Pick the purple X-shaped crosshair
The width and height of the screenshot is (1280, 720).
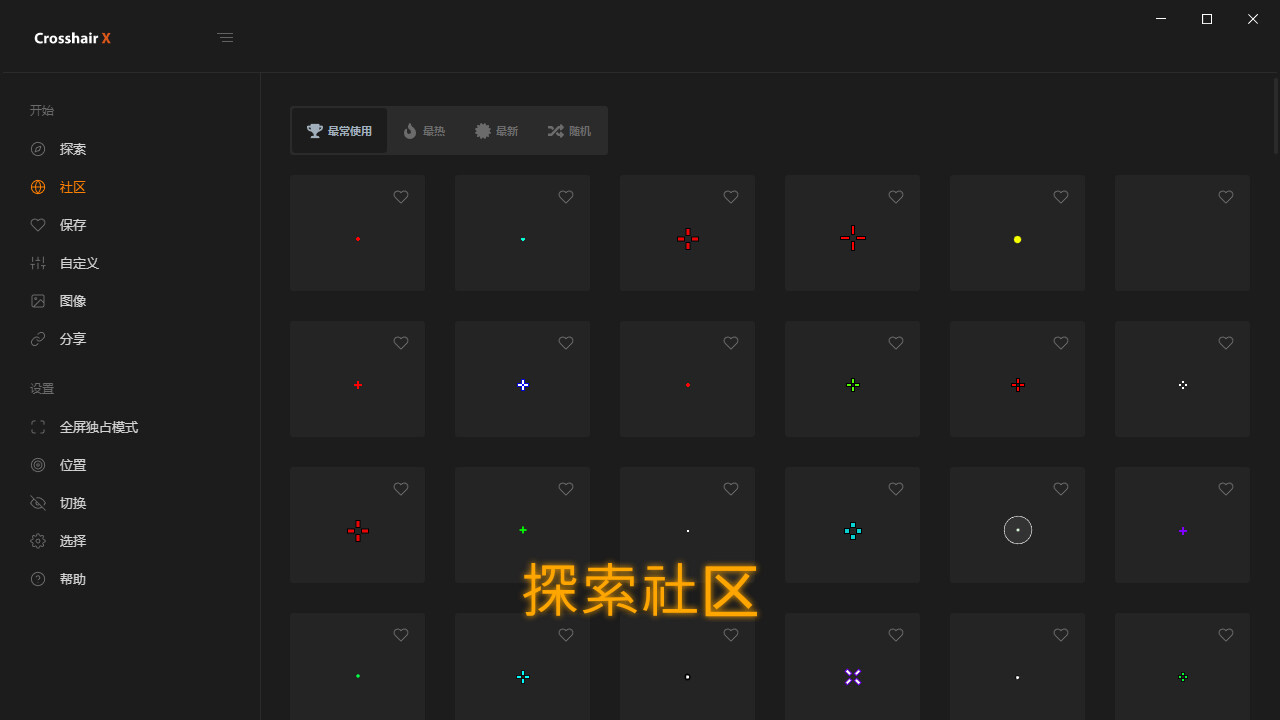(x=852, y=666)
